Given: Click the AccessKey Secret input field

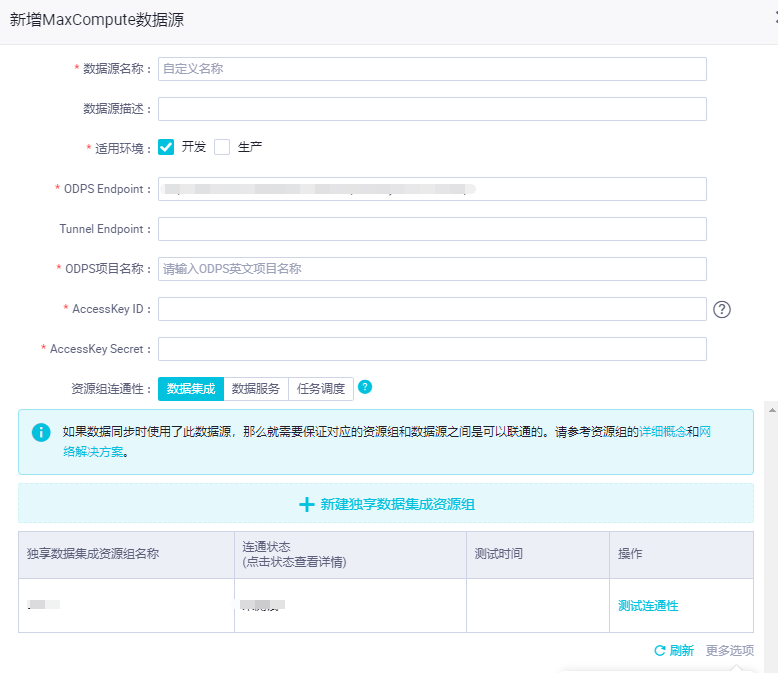Looking at the screenshot, I should coord(432,349).
